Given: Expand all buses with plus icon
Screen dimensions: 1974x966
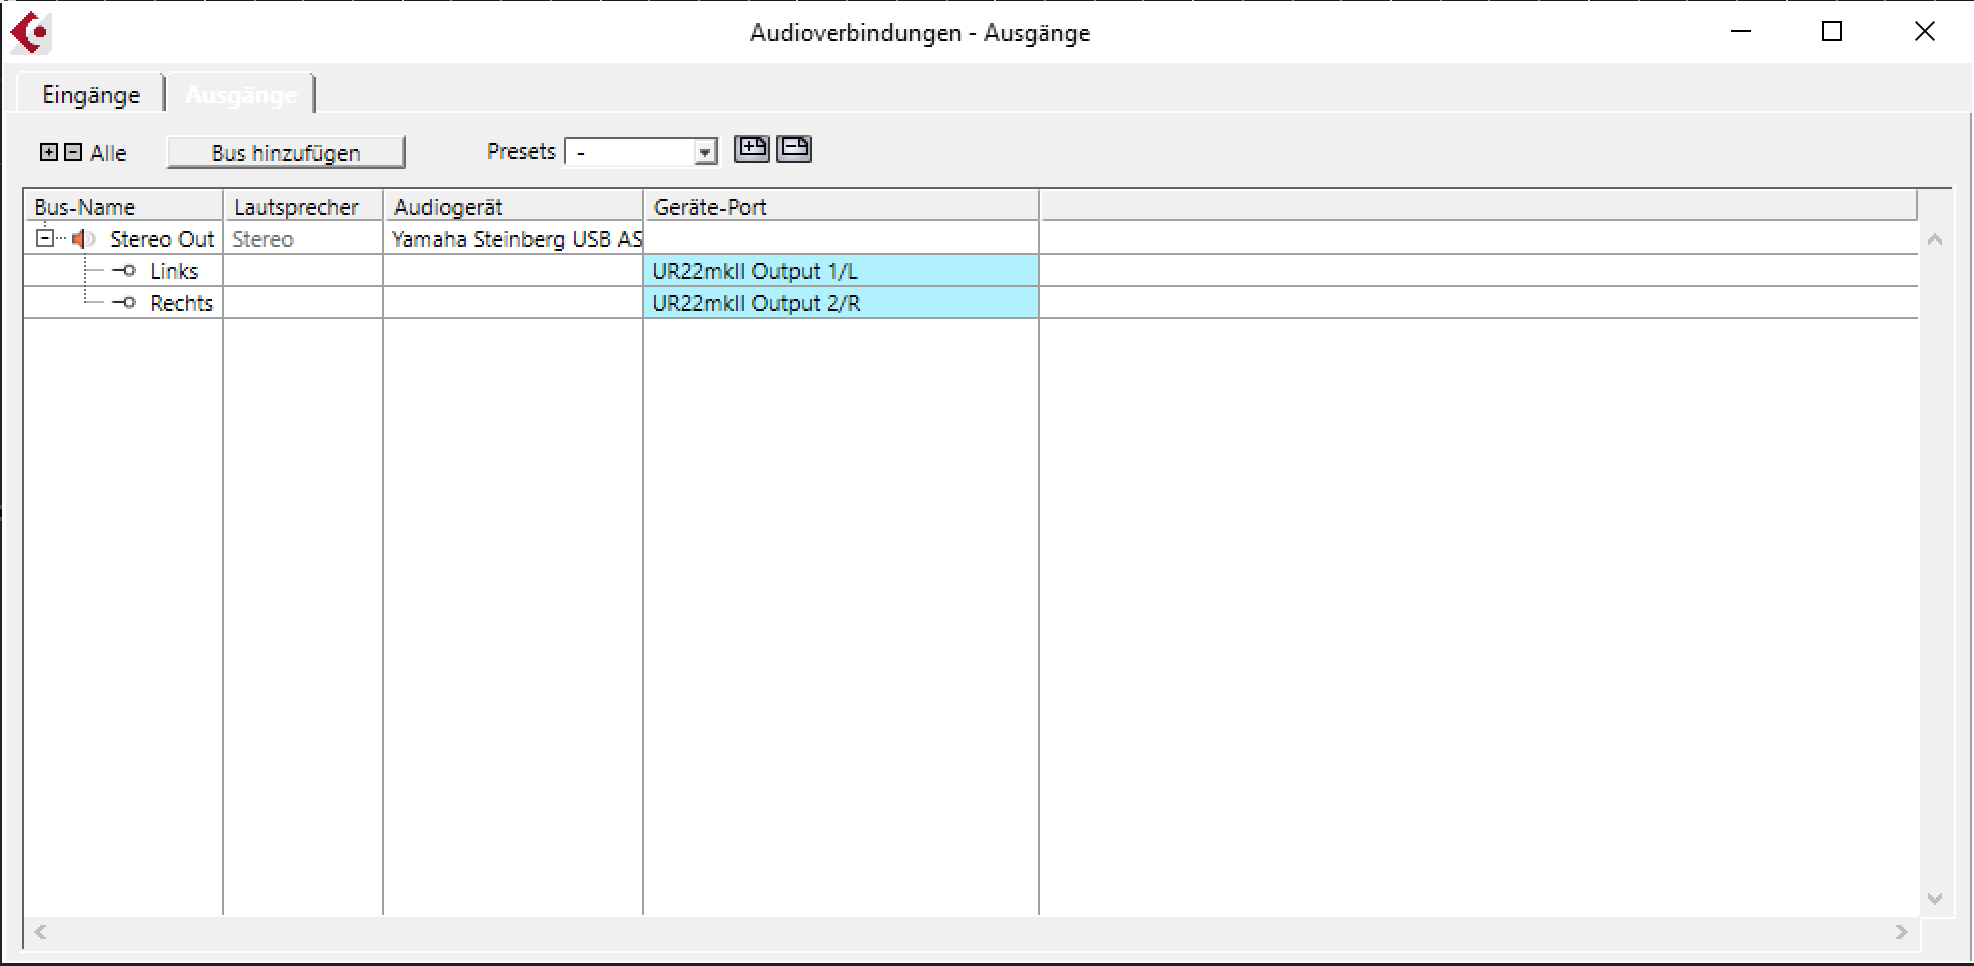Looking at the screenshot, I should pos(48,152).
